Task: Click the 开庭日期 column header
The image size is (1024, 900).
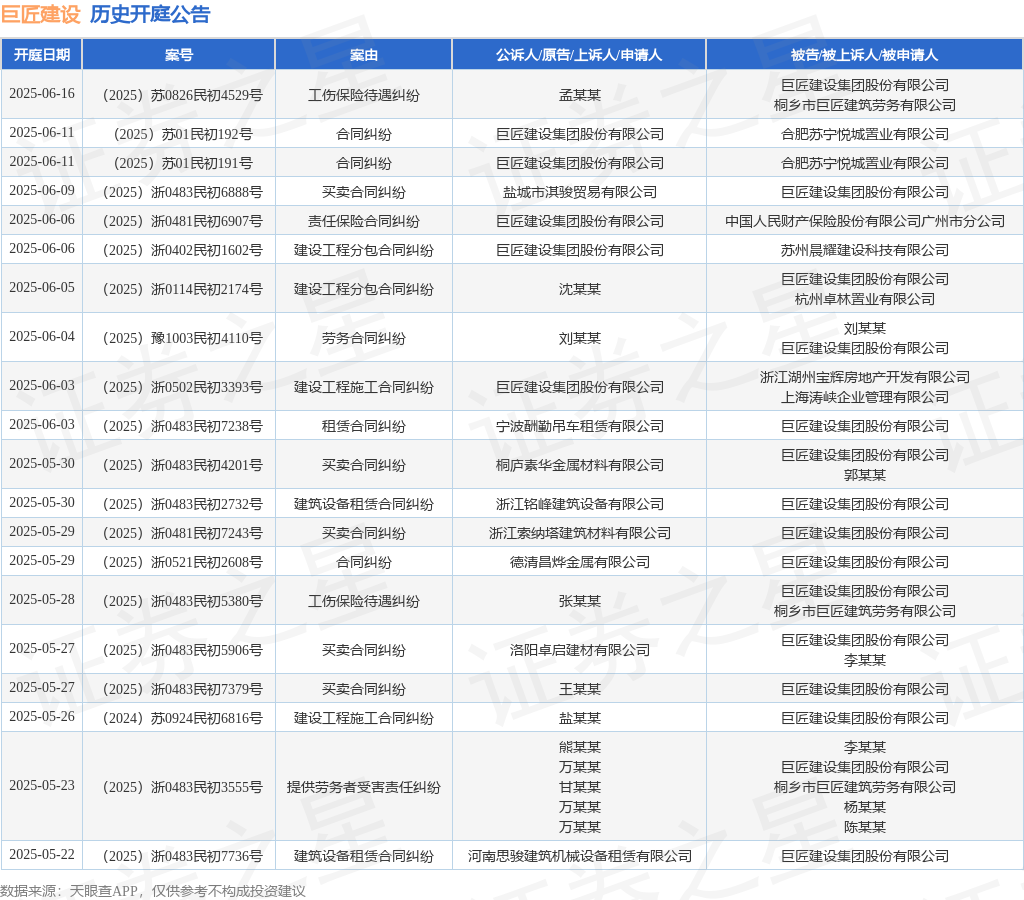Action: click(x=42, y=55)
